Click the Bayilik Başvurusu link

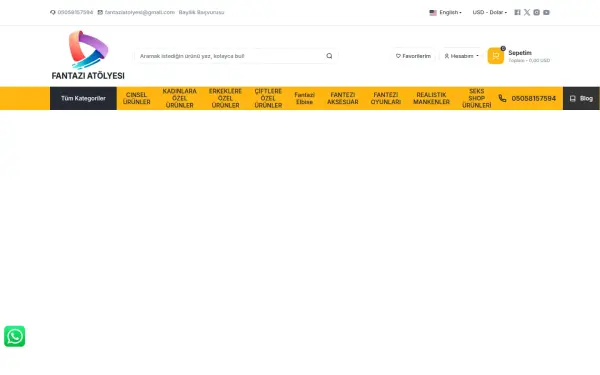point(201,12)
